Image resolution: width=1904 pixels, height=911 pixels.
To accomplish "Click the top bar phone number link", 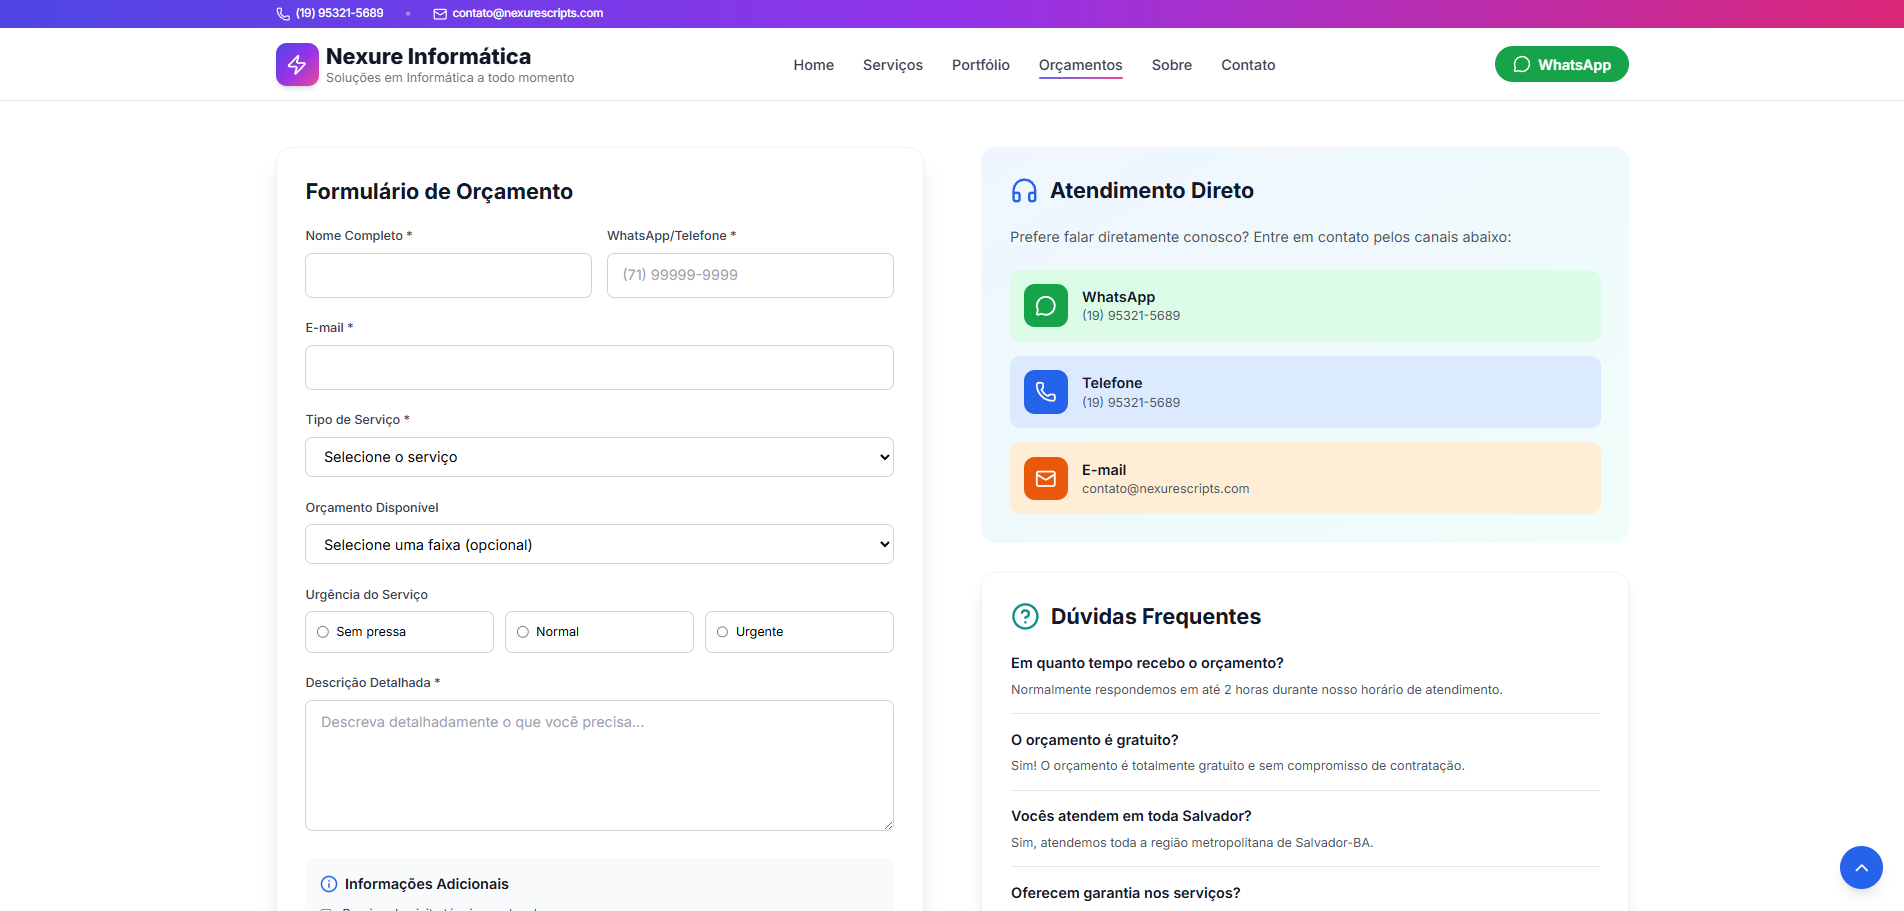I will coord(340,14).
